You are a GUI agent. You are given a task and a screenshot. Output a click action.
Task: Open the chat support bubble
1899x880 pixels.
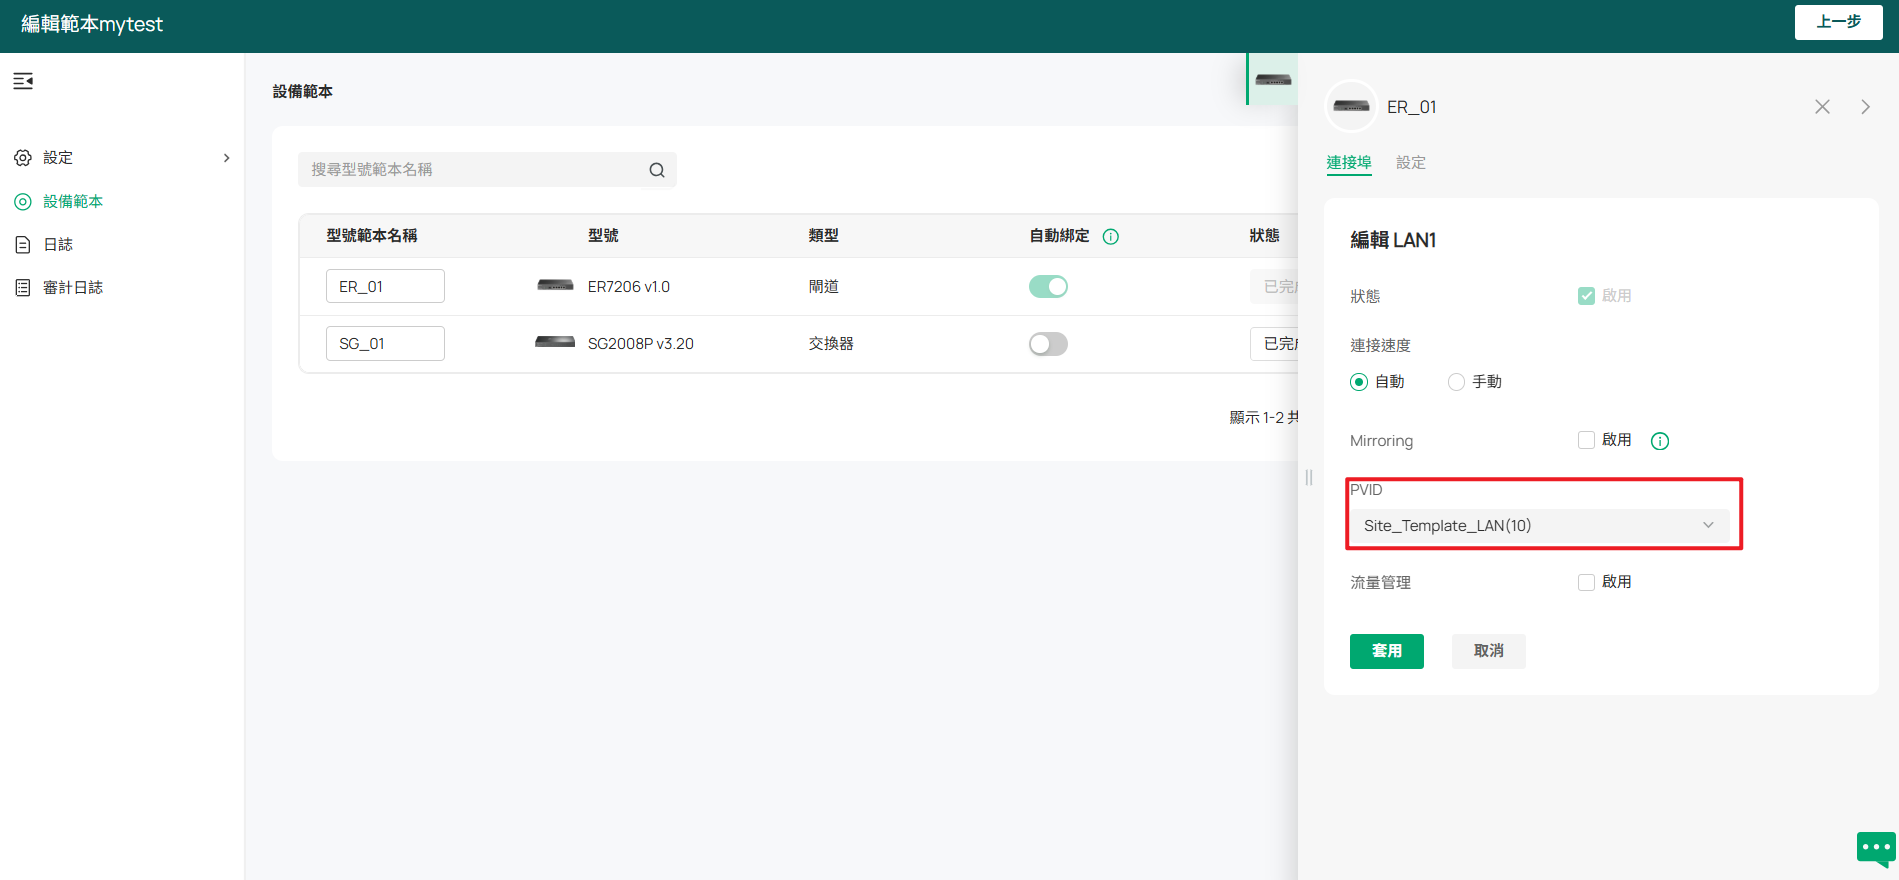1876,849
